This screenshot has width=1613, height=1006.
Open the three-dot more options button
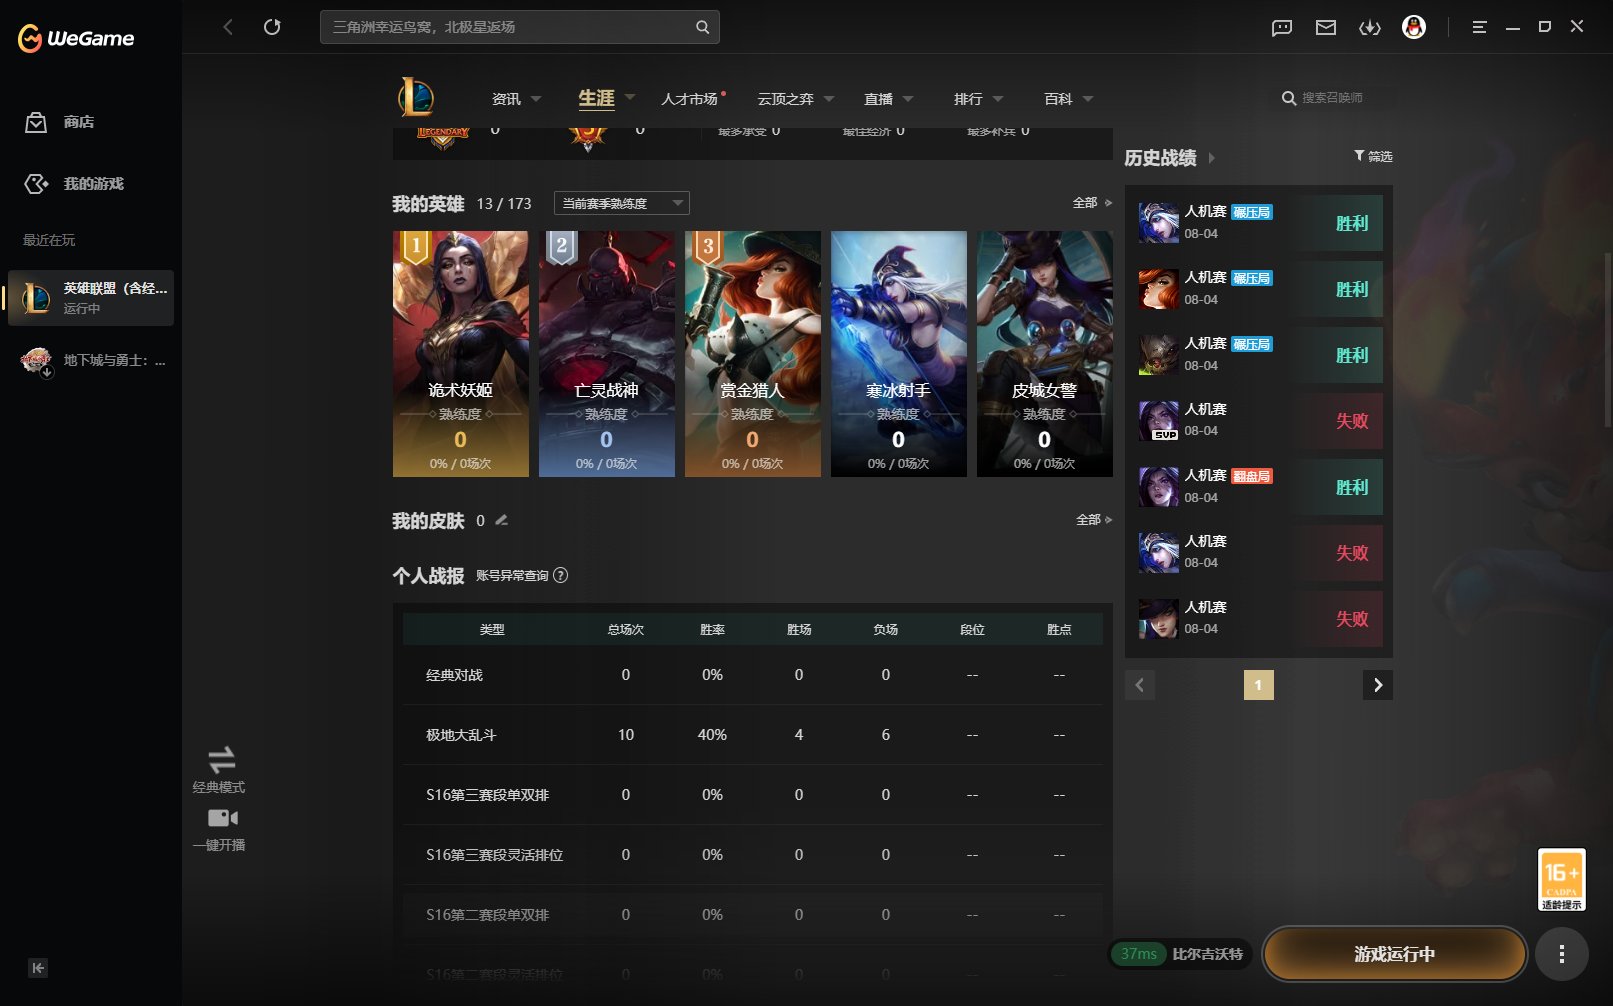pos(1562,954)
